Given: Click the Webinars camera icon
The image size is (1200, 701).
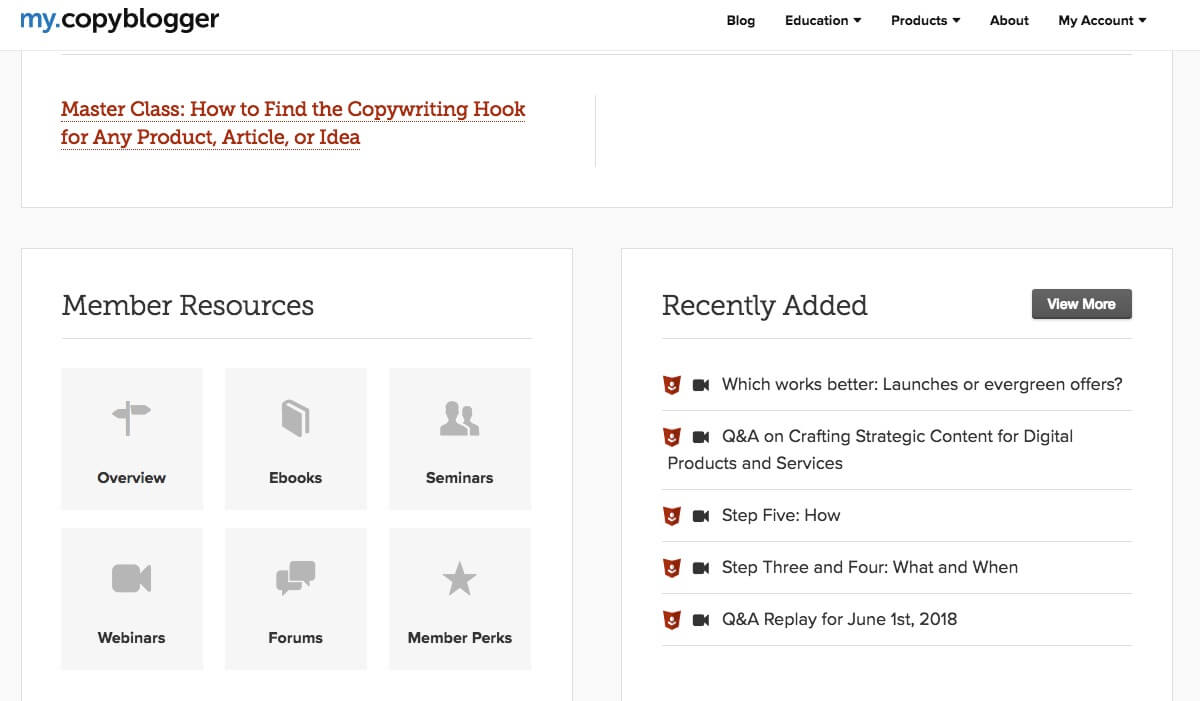Looking at the screenshot, I should point(131,578).
